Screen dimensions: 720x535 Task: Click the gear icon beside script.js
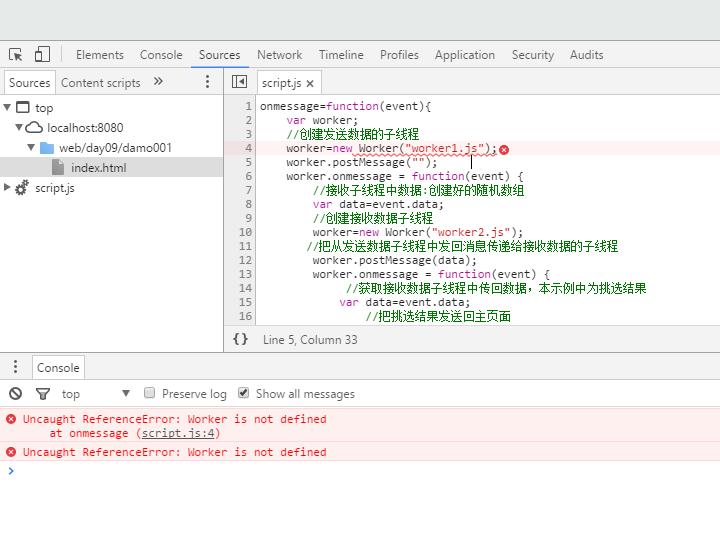[22, 187]
